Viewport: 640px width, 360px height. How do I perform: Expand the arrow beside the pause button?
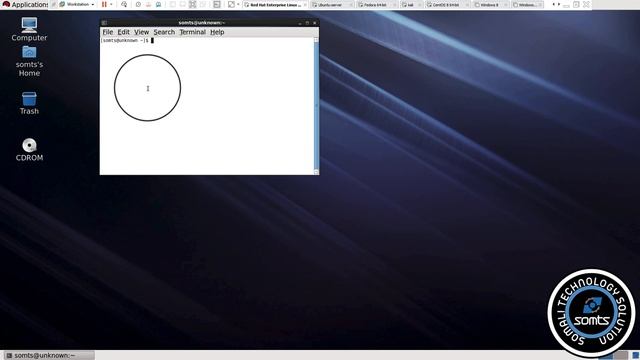click(111, 4)
